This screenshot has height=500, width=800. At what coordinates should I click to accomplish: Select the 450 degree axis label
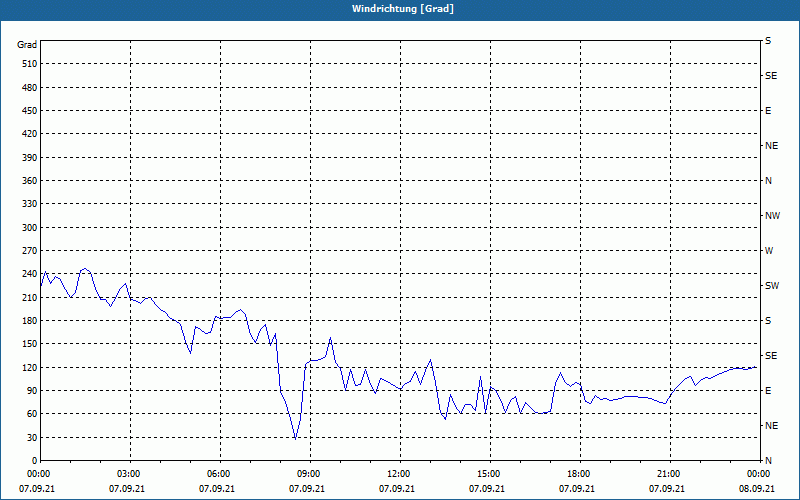coord(30,111)
